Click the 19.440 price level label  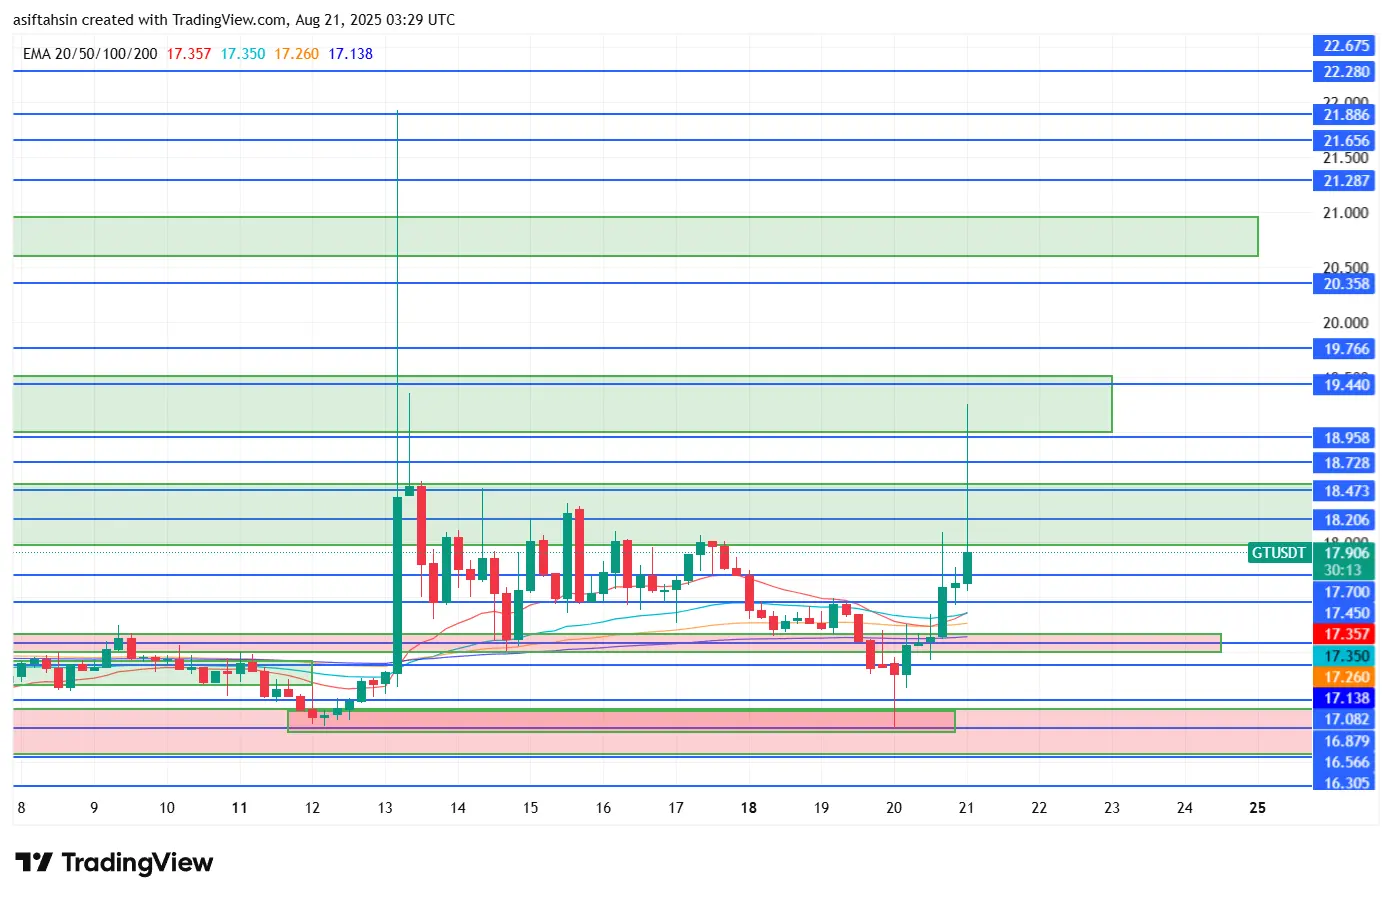[1345, 385]
